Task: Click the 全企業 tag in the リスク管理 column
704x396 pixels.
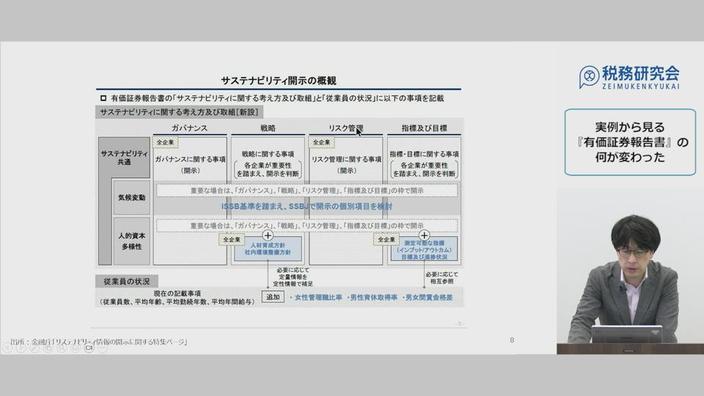Action: (321, 142)
